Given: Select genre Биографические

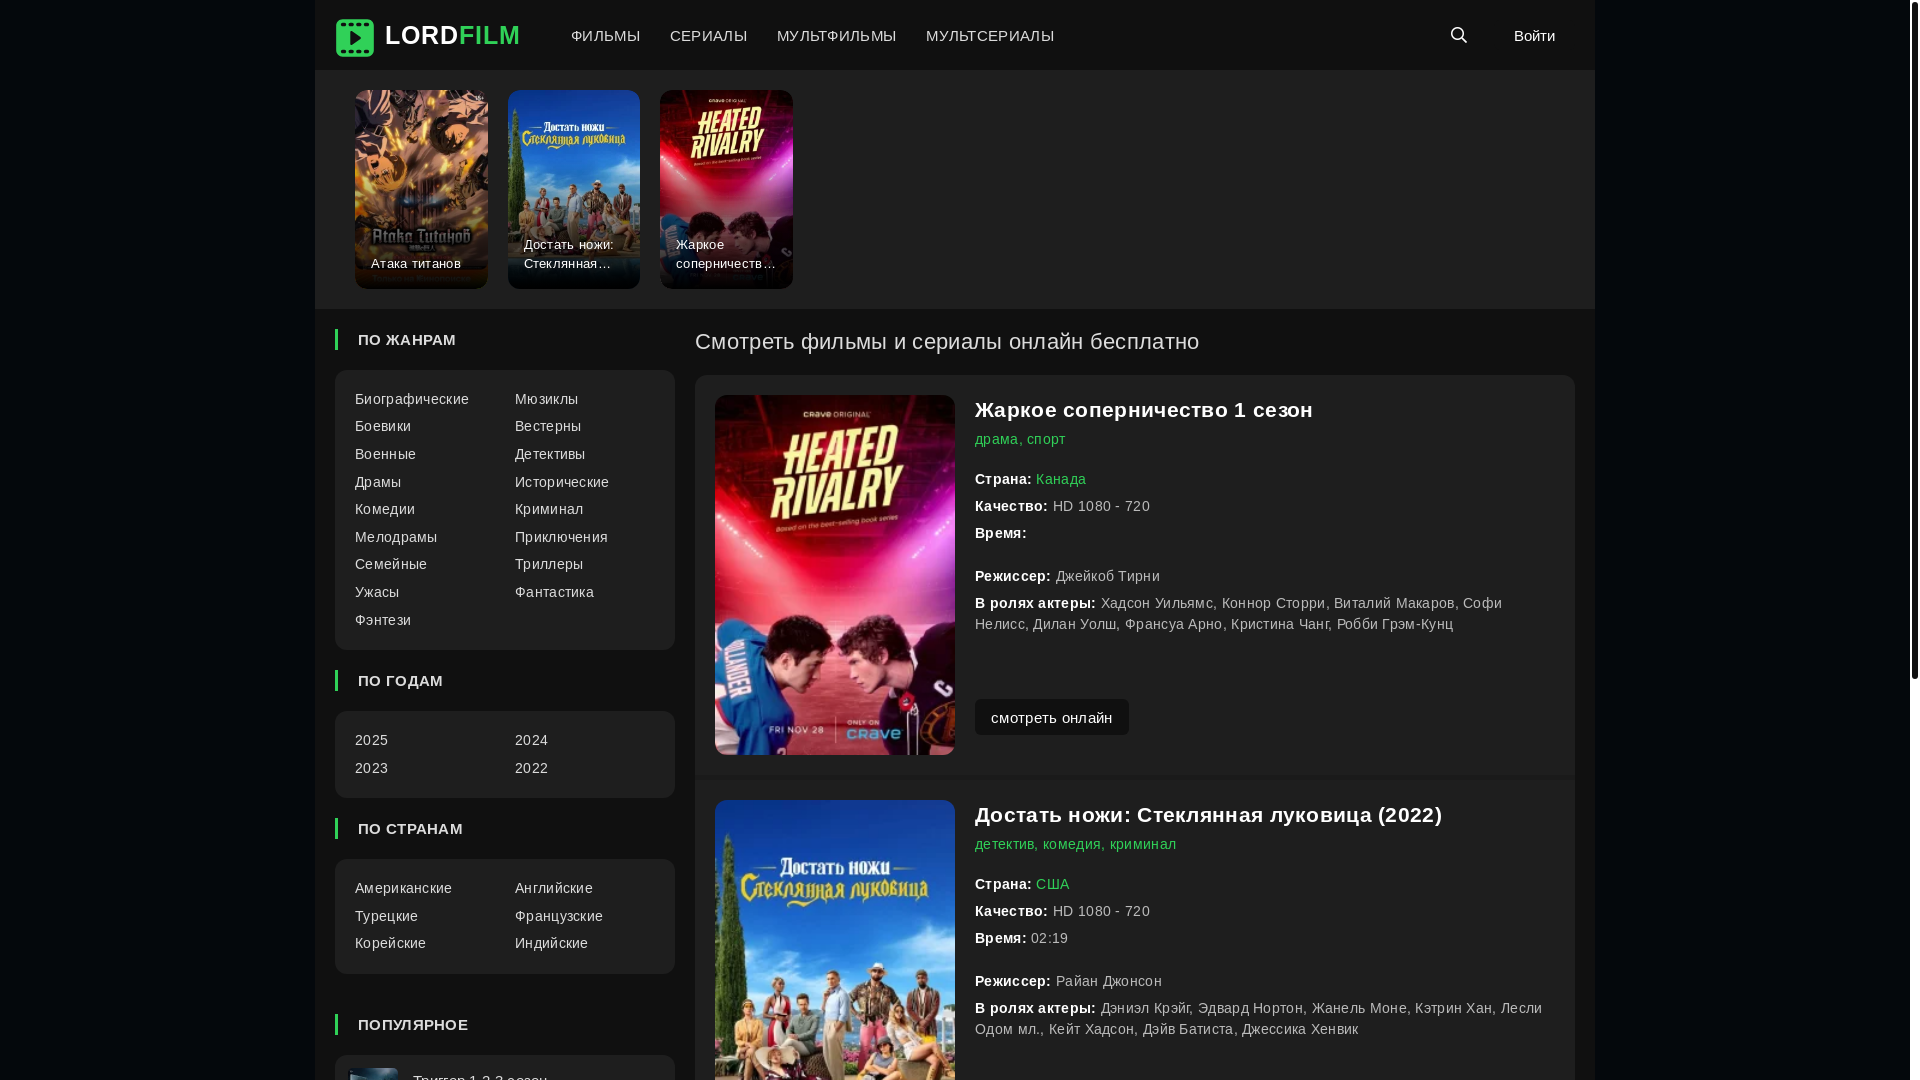Looking at the screenshot, I should (412, 399).
